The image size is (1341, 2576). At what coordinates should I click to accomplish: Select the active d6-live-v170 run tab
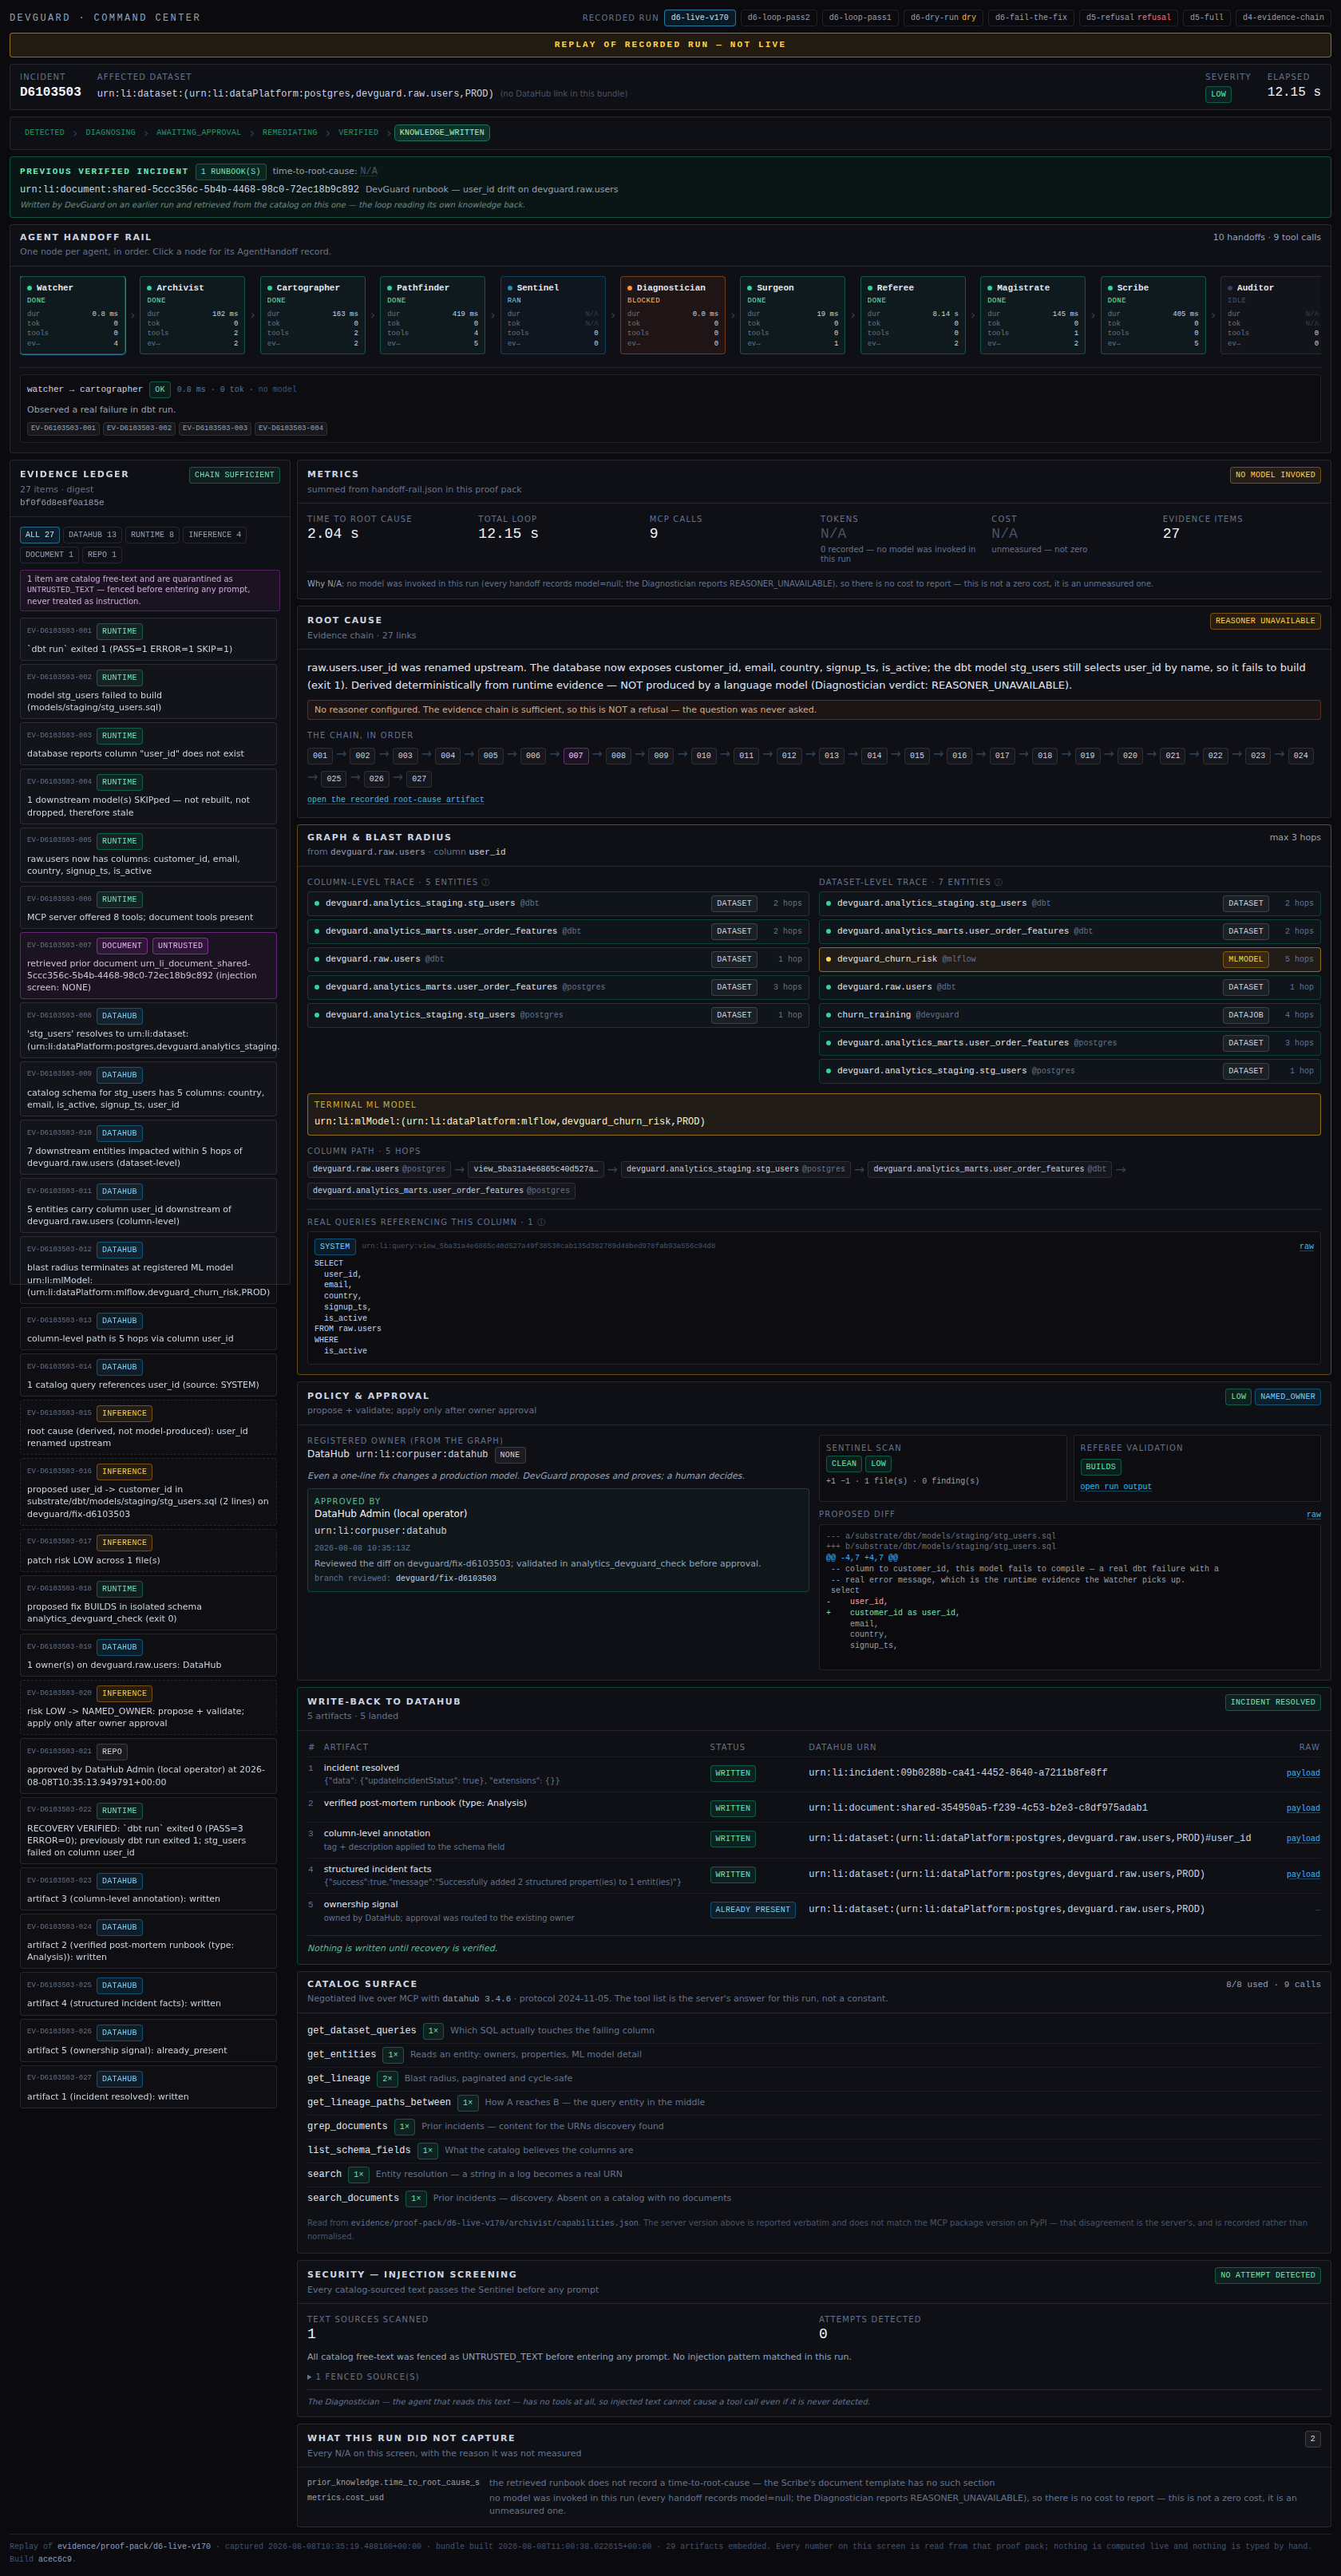pyautogui.click(x=700, y=17)
